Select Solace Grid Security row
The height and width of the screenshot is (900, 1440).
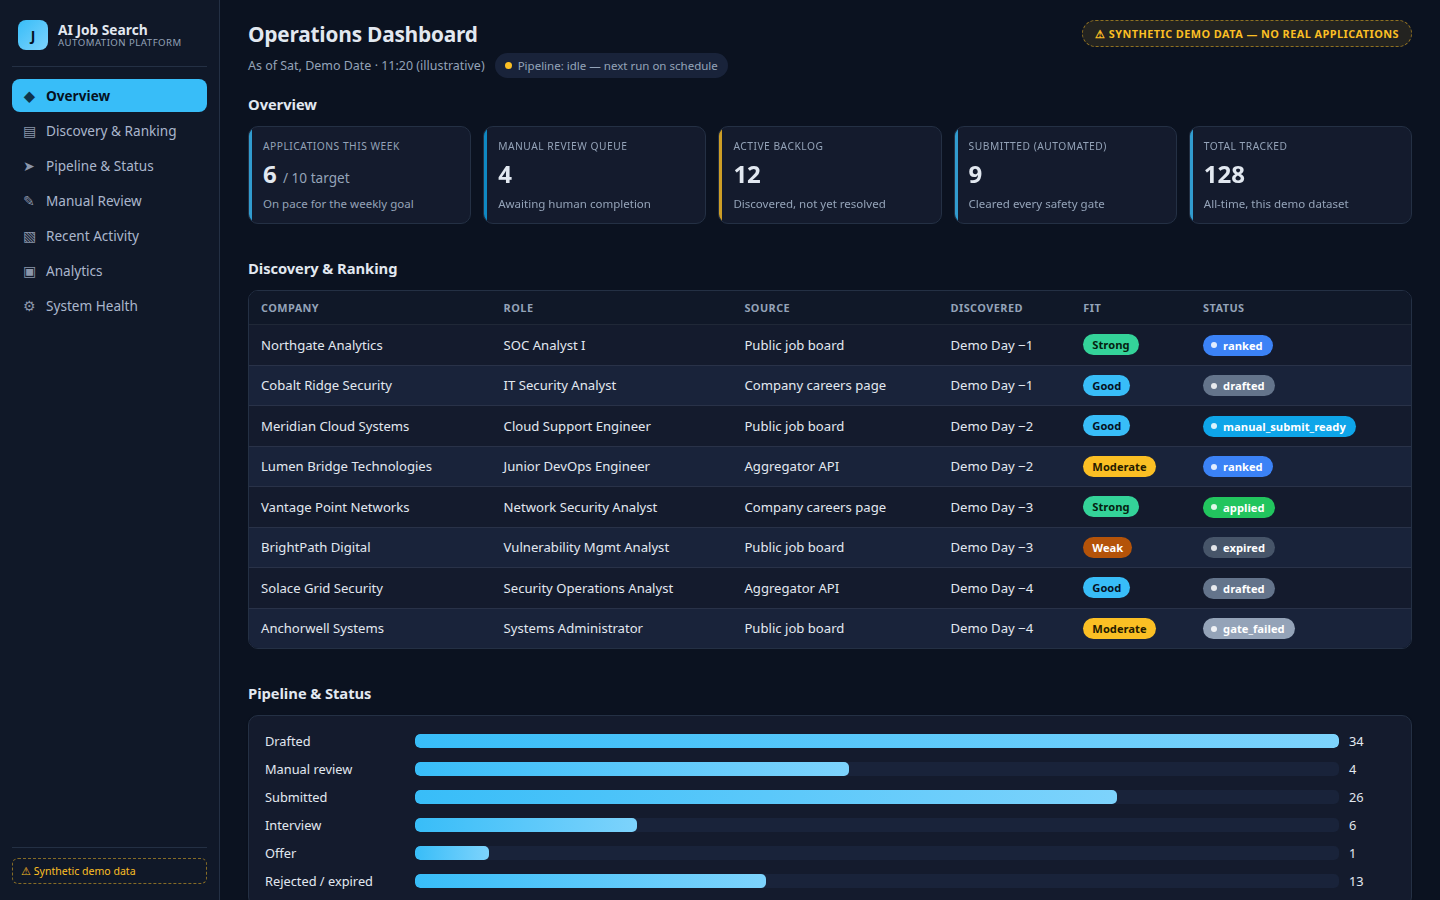(x=830, y=588)
